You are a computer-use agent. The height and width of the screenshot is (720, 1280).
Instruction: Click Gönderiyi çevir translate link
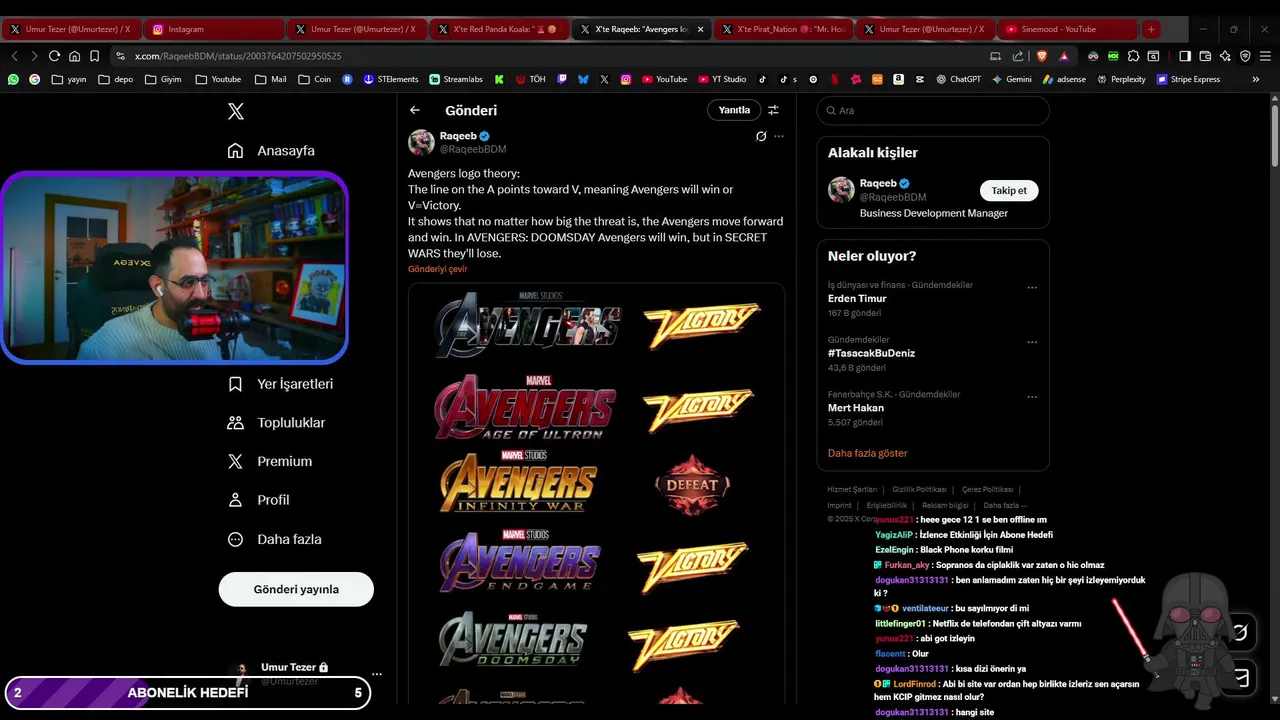pos(438,269)
